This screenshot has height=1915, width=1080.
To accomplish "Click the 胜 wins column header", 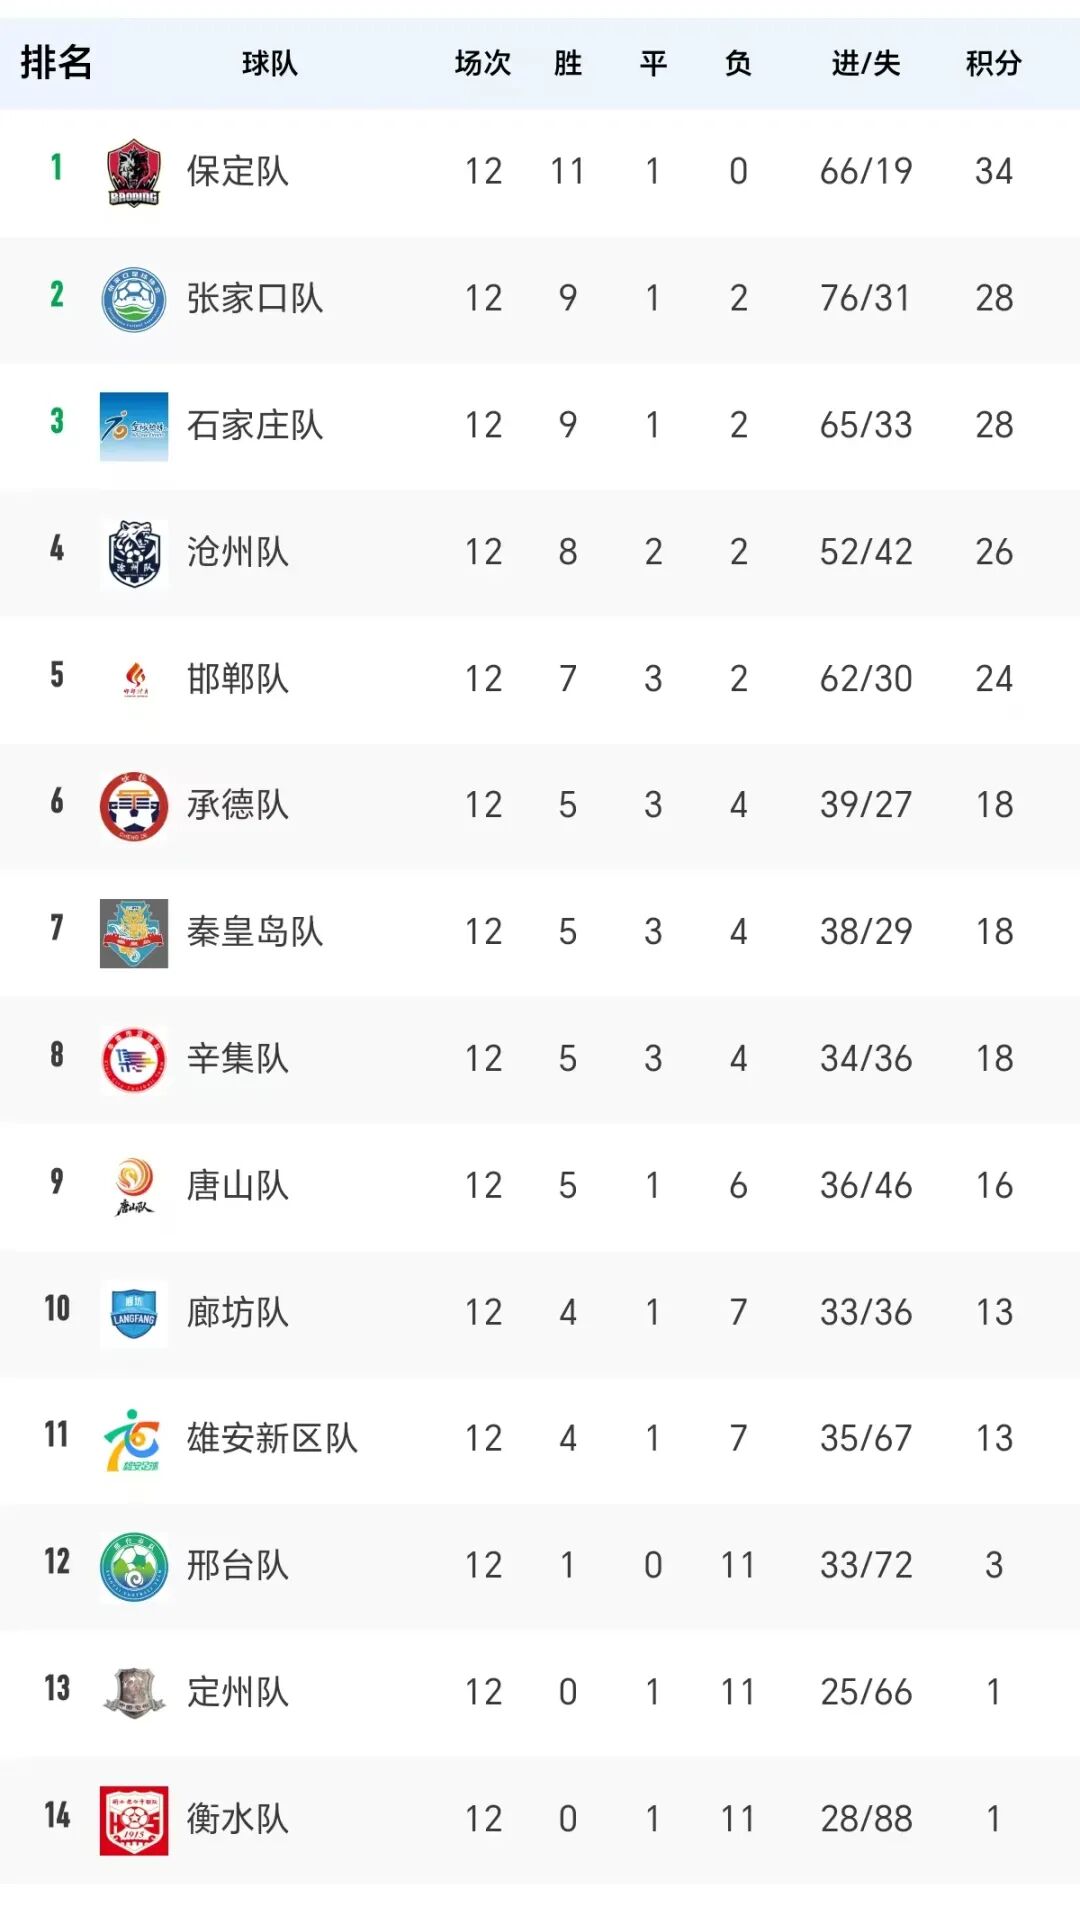I will pyautogui.click(x=568, y=64).
